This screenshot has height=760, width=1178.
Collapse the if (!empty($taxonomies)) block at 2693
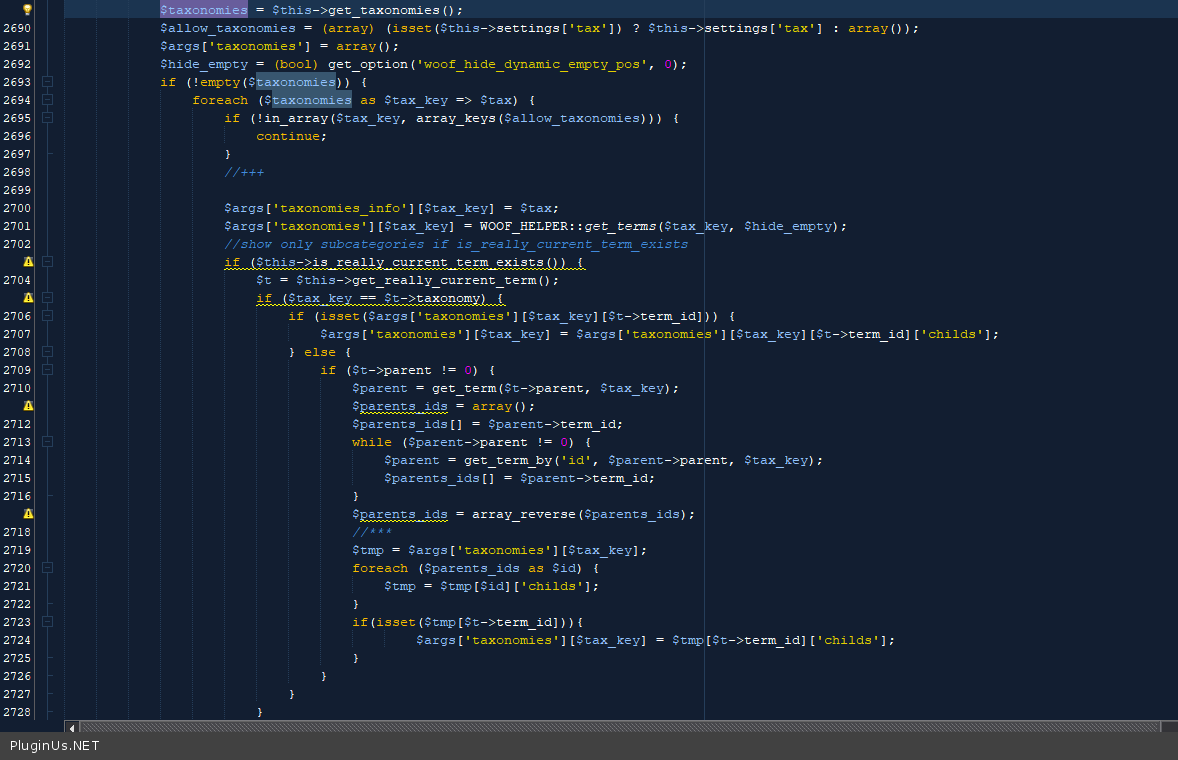(47, 82)
